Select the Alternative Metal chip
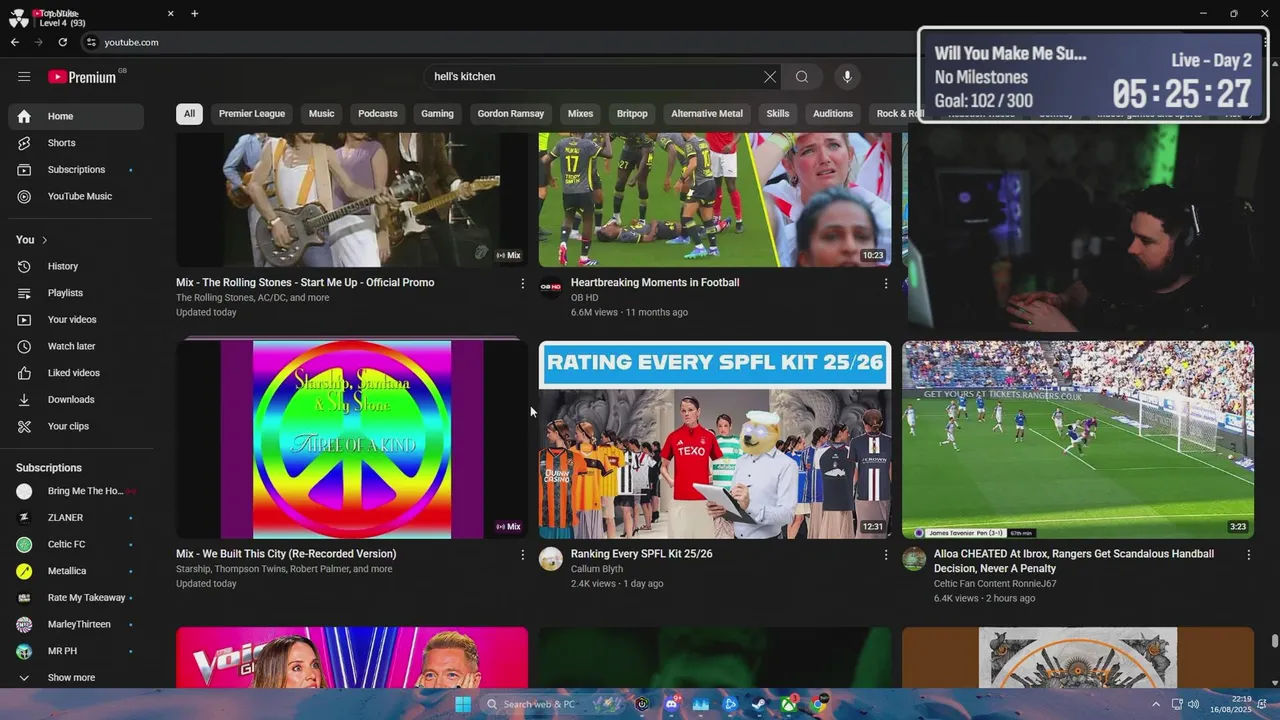Screen dimensions: 1280x720 point(707,114)
